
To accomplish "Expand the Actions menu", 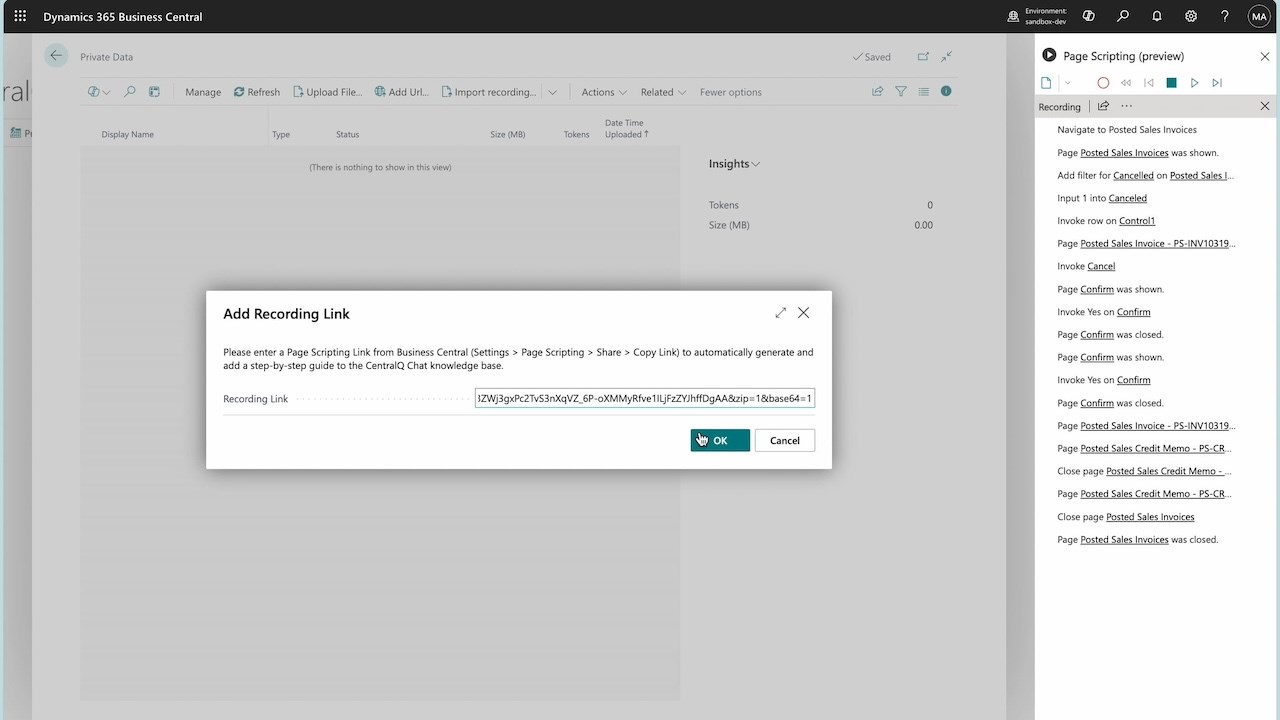I will click(x=603, y=92).
